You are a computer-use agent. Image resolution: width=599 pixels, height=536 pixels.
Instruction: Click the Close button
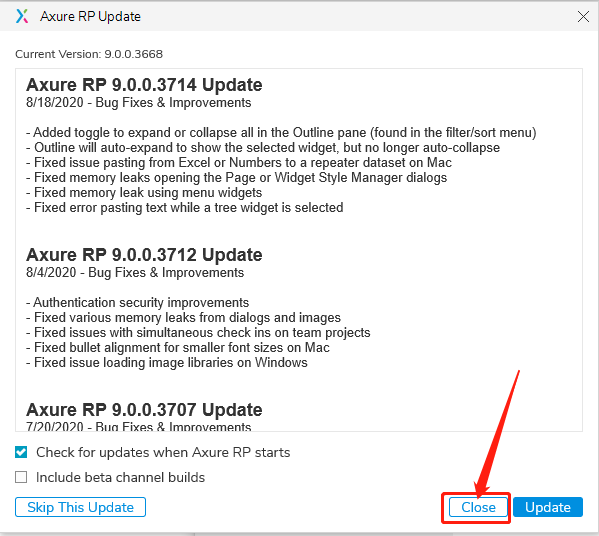[x=478, y=507]
